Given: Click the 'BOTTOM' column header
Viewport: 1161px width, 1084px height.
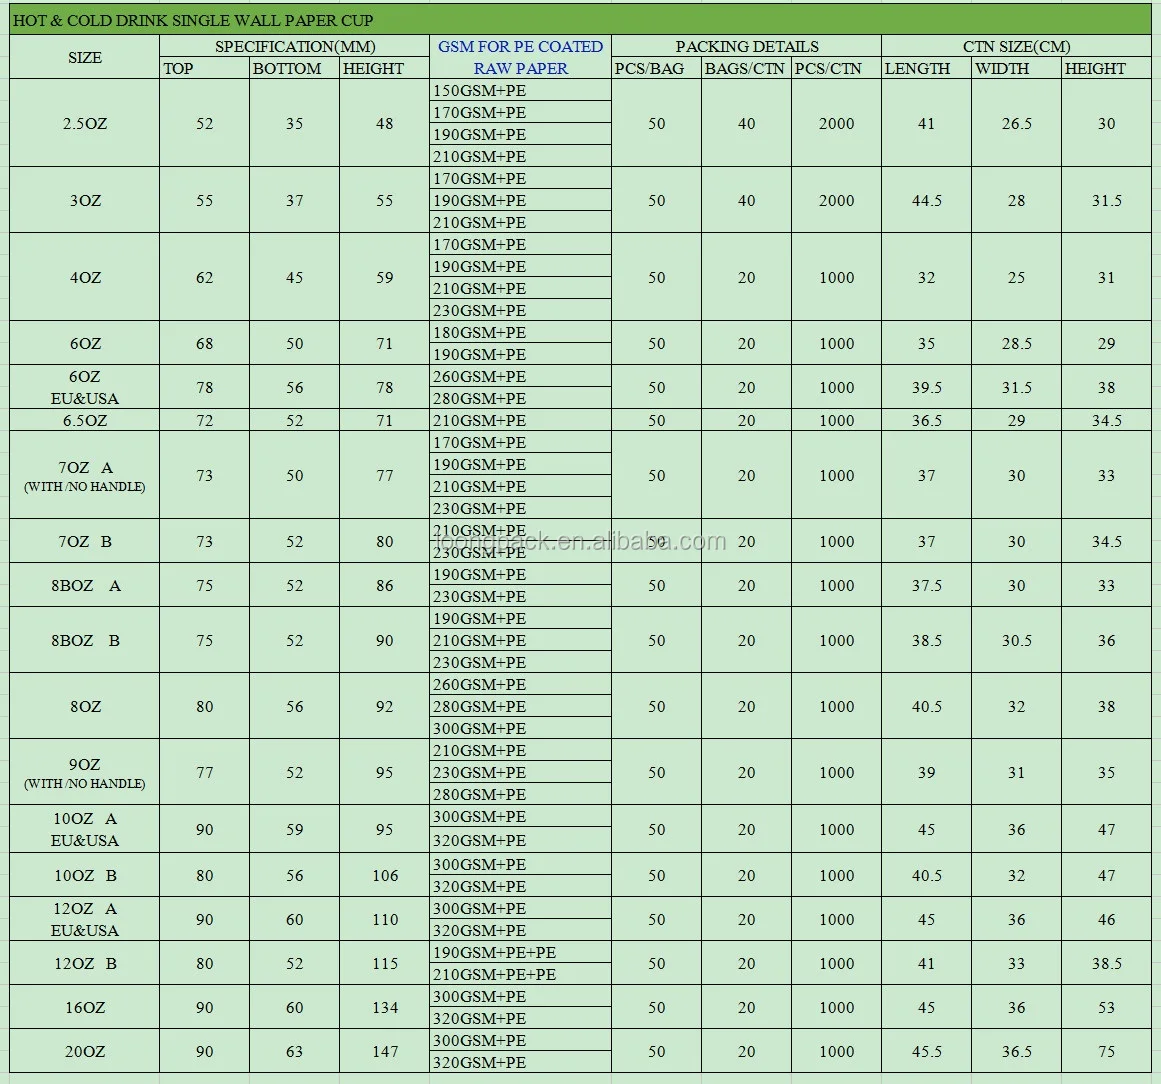Looking at the screenshot, I should [x=294, y=68].
